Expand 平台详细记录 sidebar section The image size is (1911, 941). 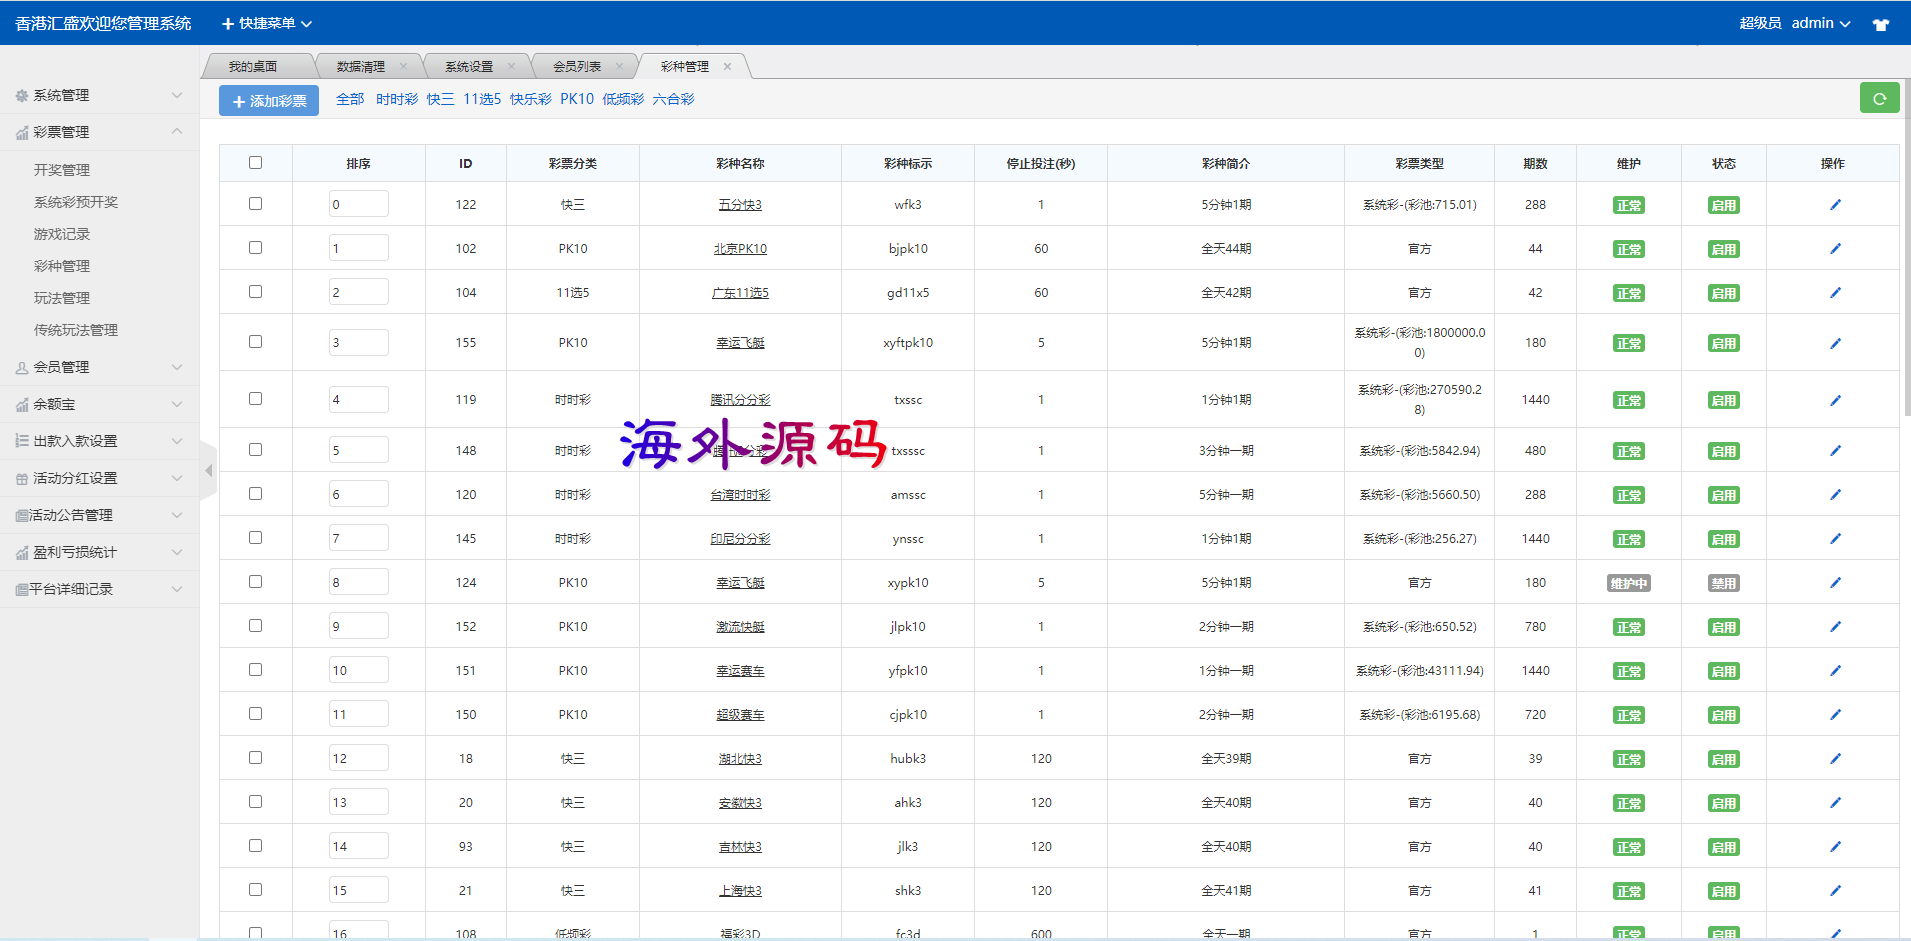click(x=99, y=589)
